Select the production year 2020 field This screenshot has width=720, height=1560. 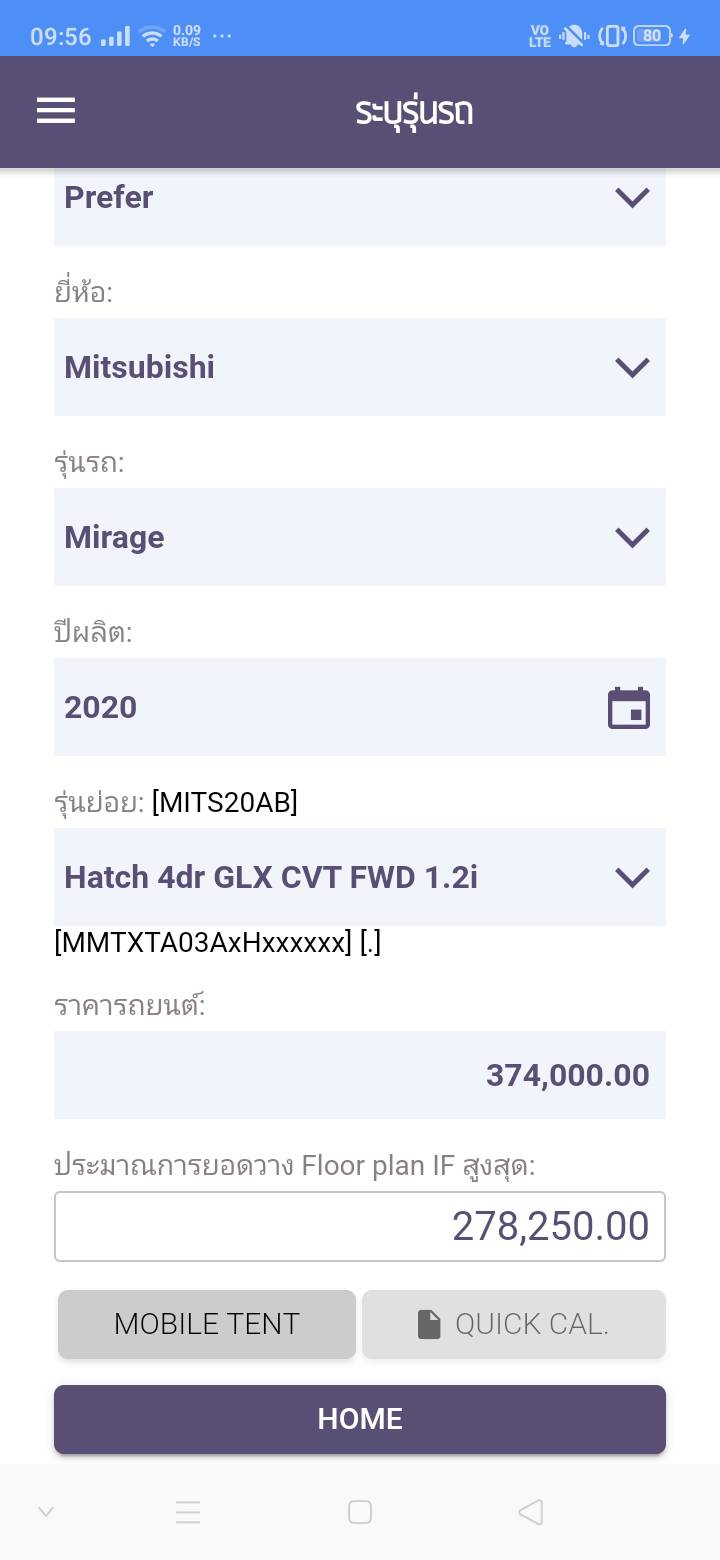(x=320, y=708)
